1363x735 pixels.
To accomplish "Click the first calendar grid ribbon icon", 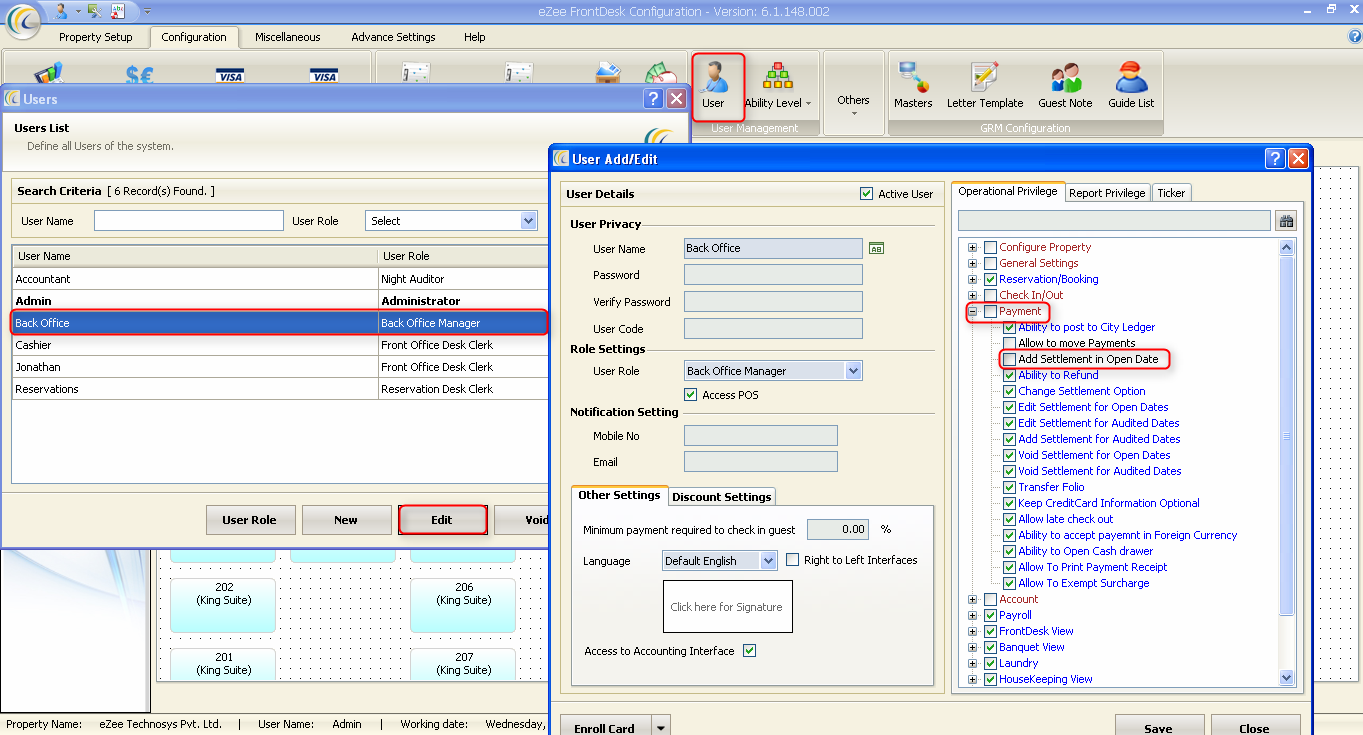I will coord(416,75).
